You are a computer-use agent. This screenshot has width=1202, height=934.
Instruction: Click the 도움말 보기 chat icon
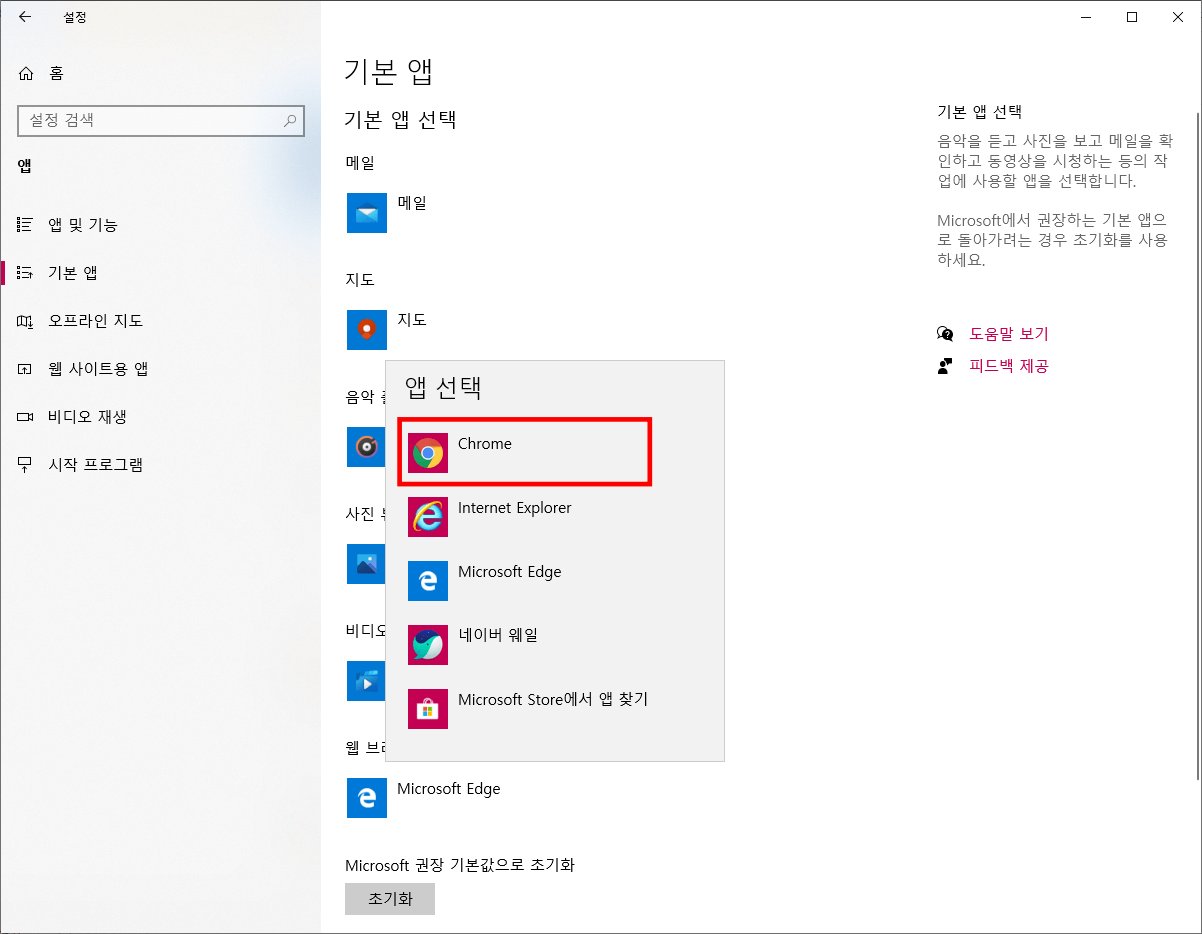click(x=945, y=334)
